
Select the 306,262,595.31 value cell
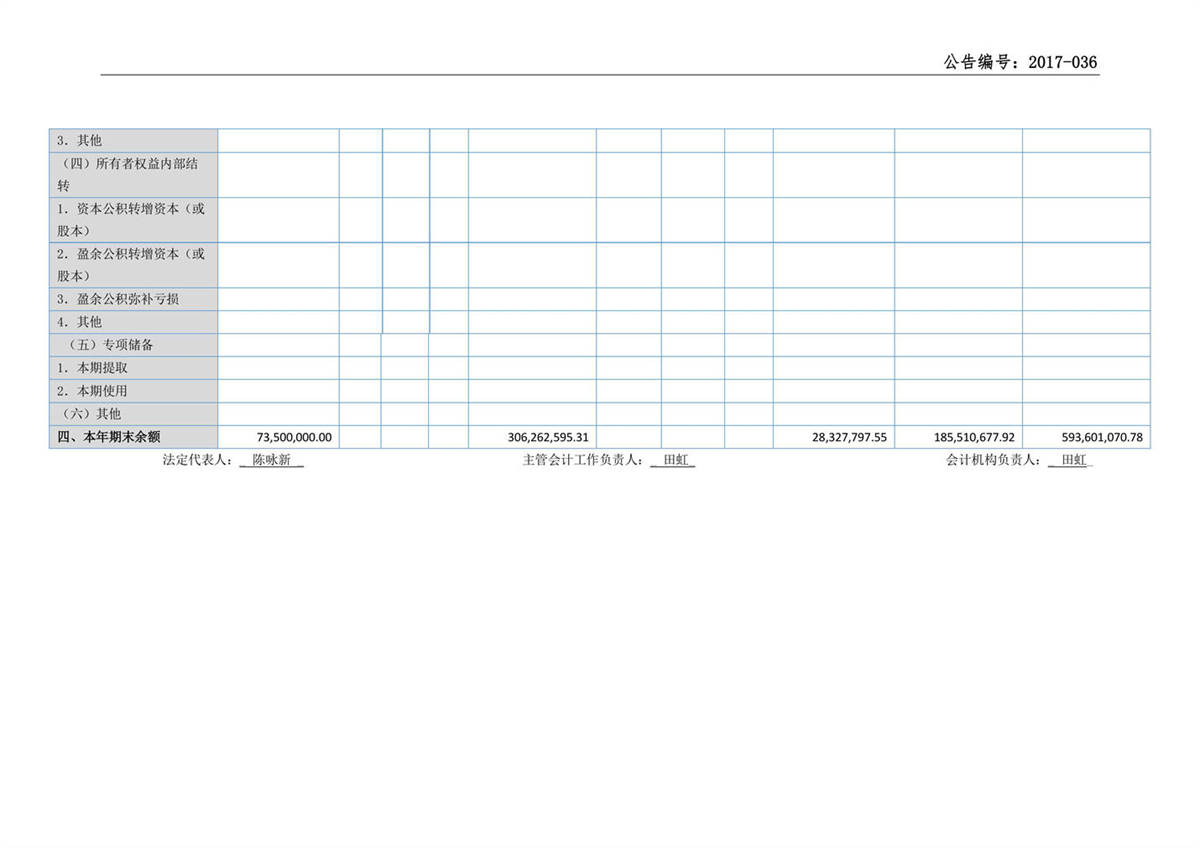[548, 437]
